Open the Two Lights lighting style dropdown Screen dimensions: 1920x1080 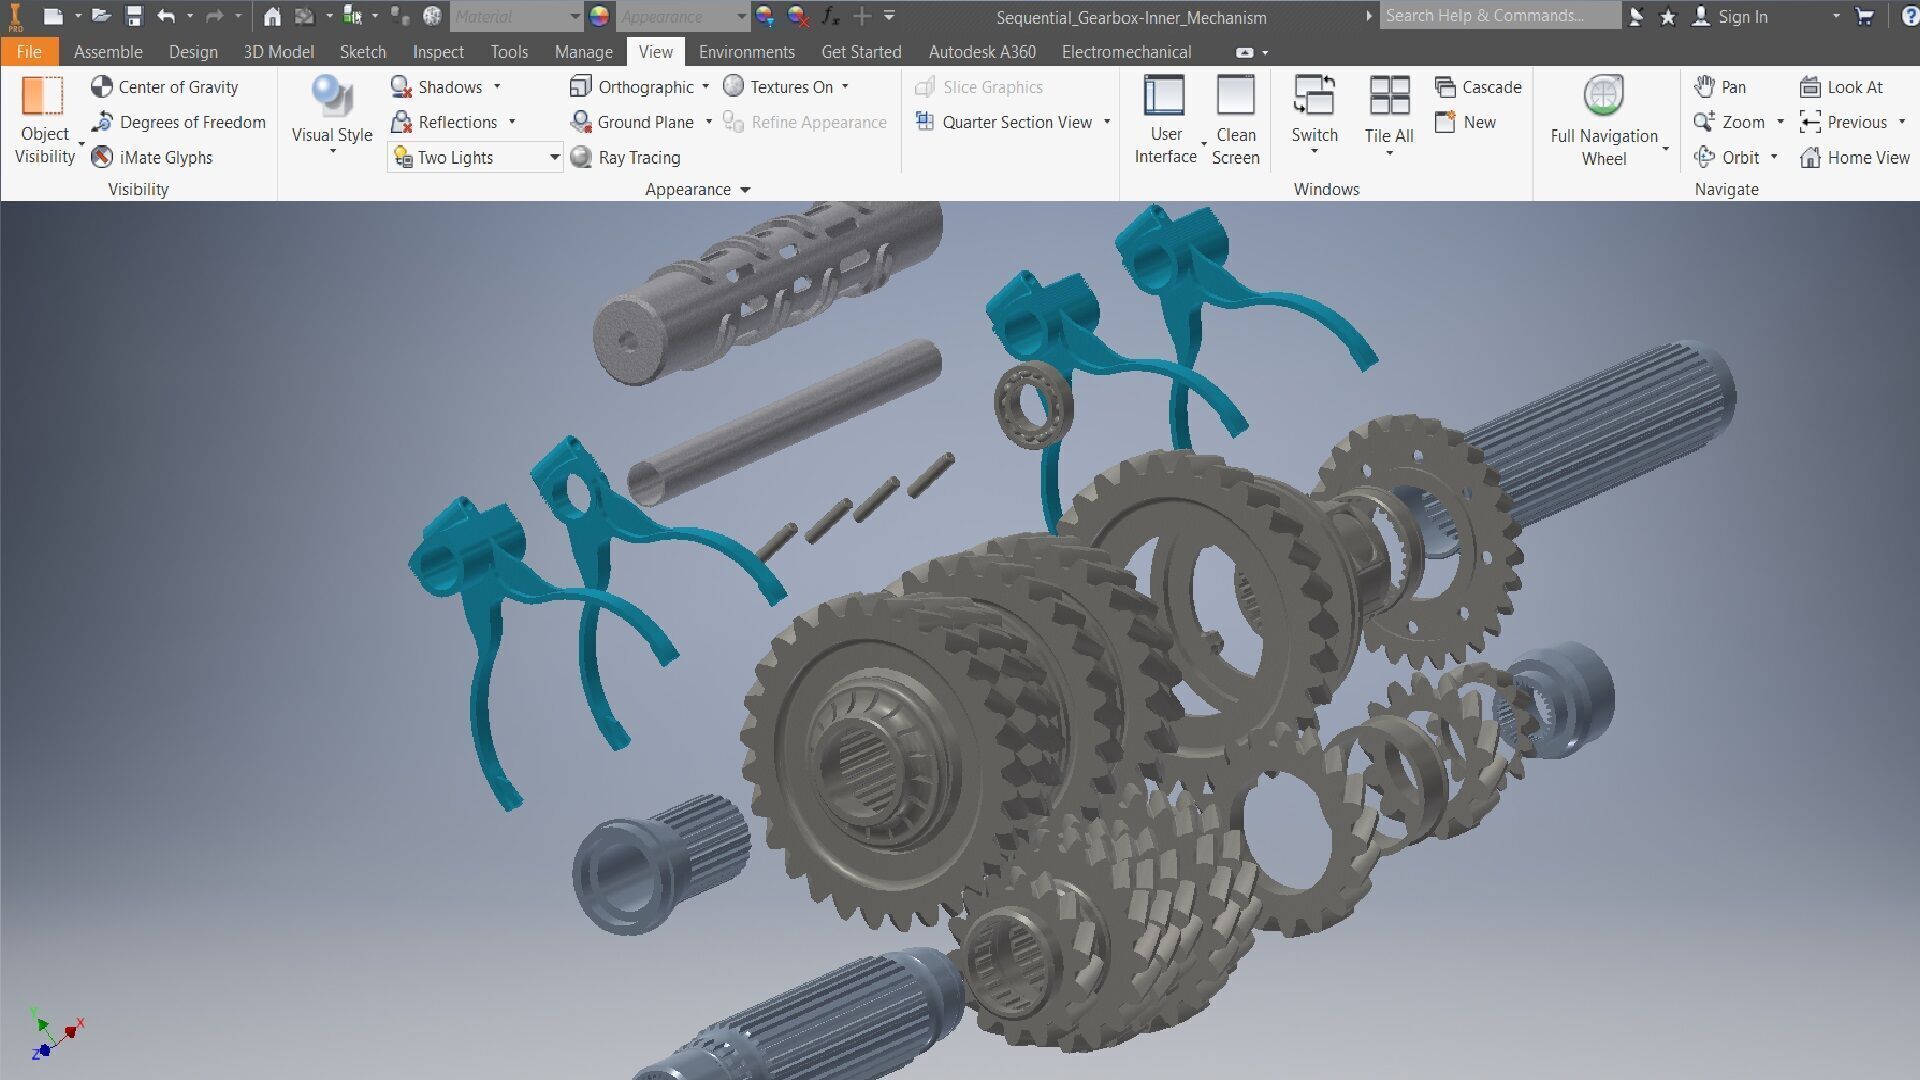point(476,157)
